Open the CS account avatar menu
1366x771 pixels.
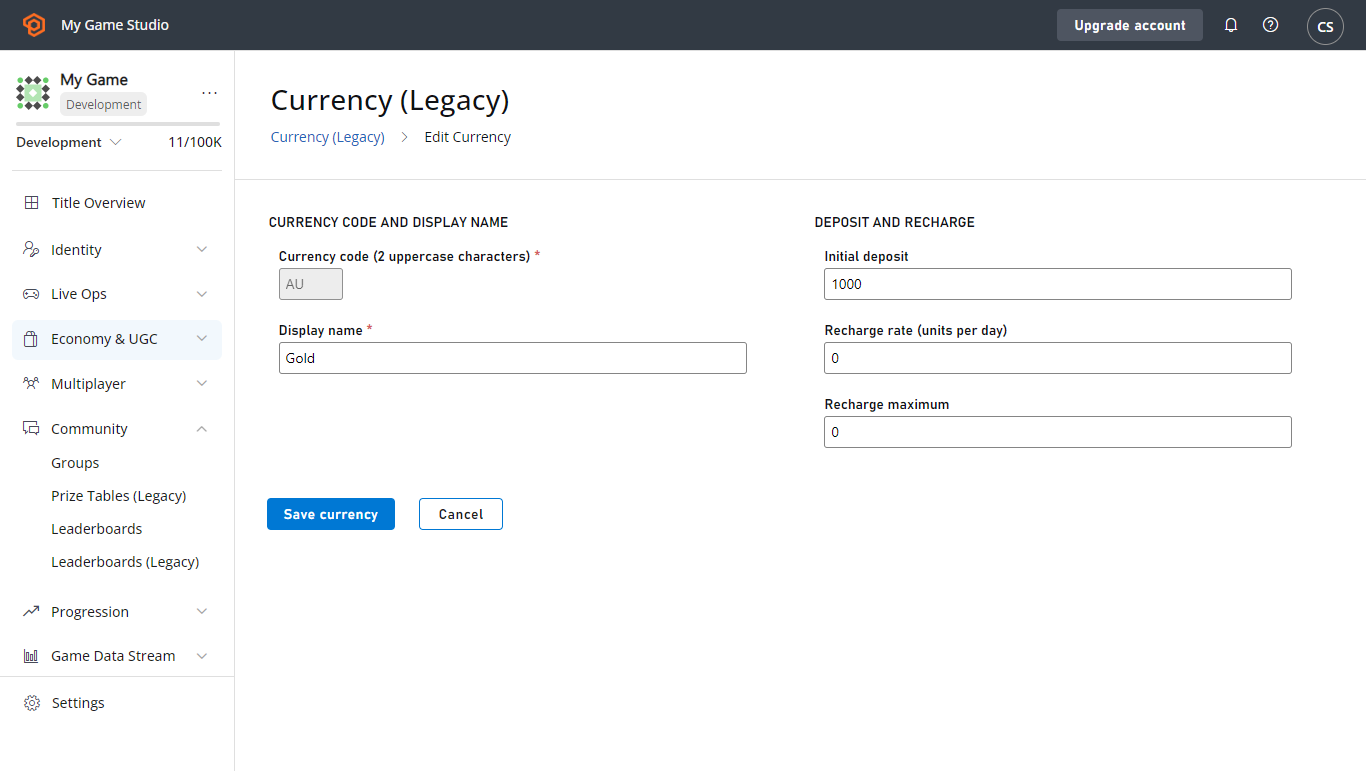tap(1325, 26)
